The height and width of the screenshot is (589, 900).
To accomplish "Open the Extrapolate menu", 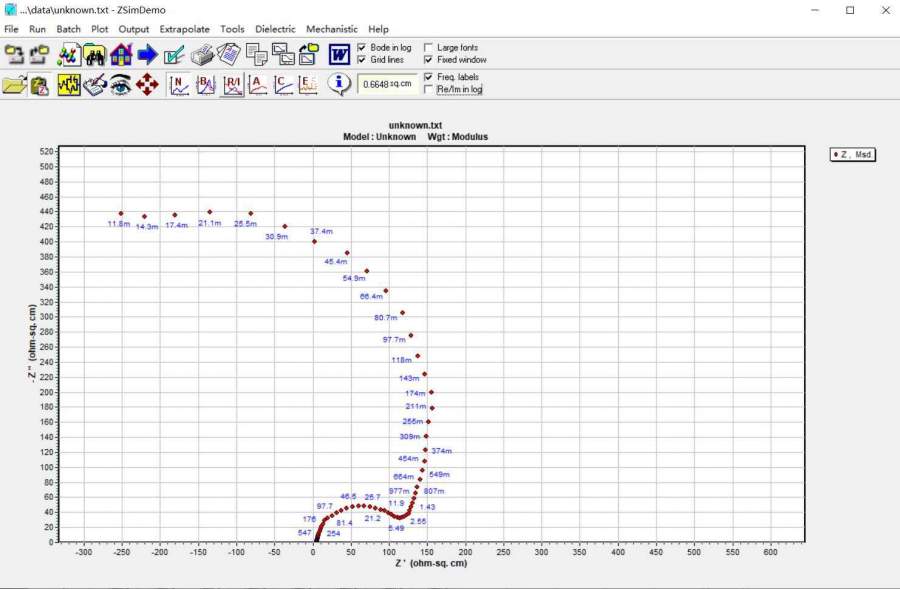I will tap(184, 29).
